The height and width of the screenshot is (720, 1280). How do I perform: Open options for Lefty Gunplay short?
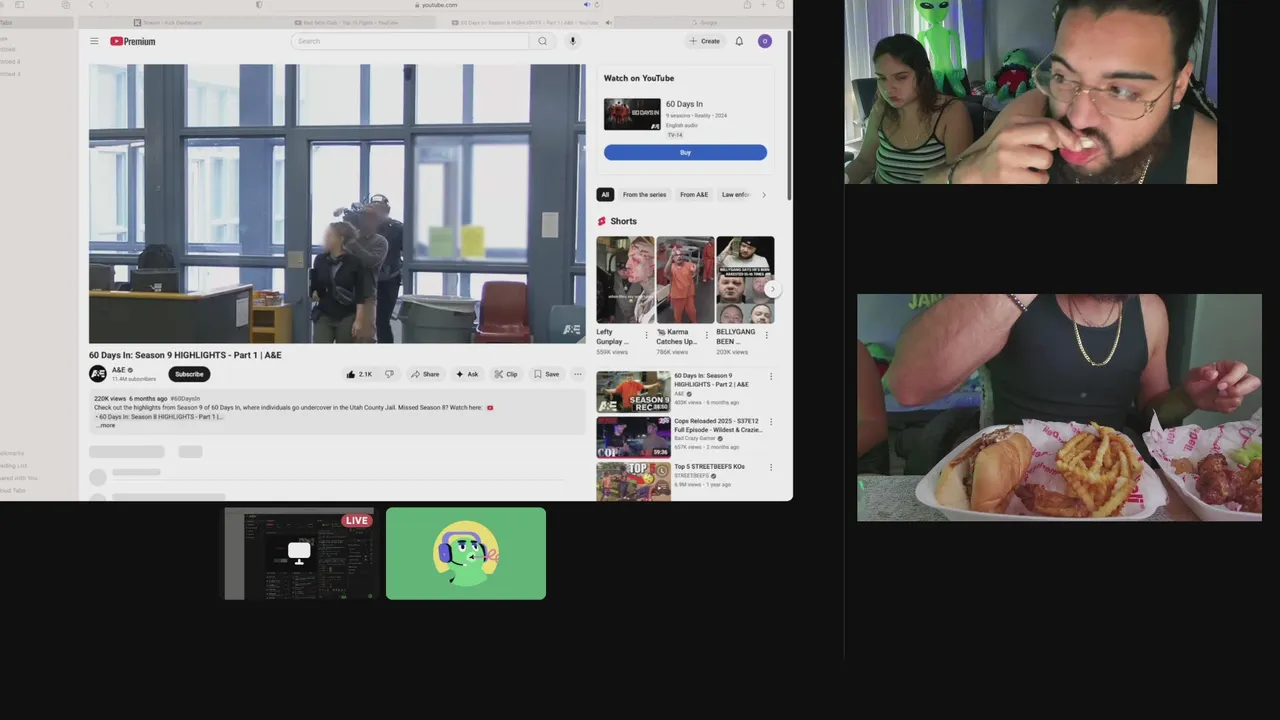click(646, 335)
